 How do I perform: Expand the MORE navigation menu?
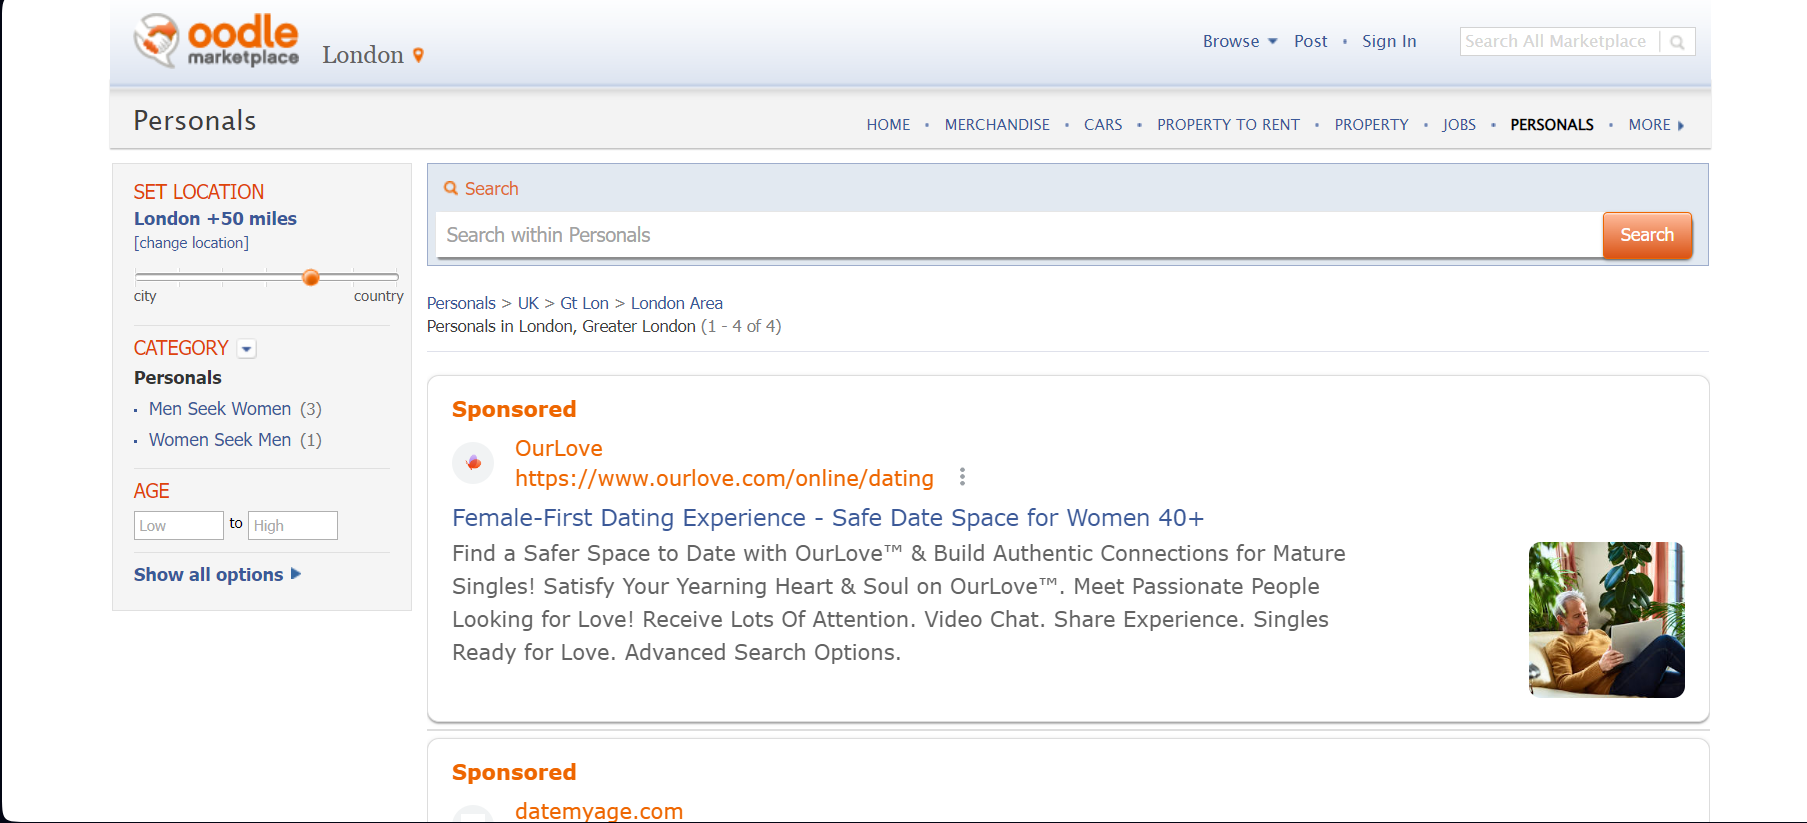click(1656, 125)
